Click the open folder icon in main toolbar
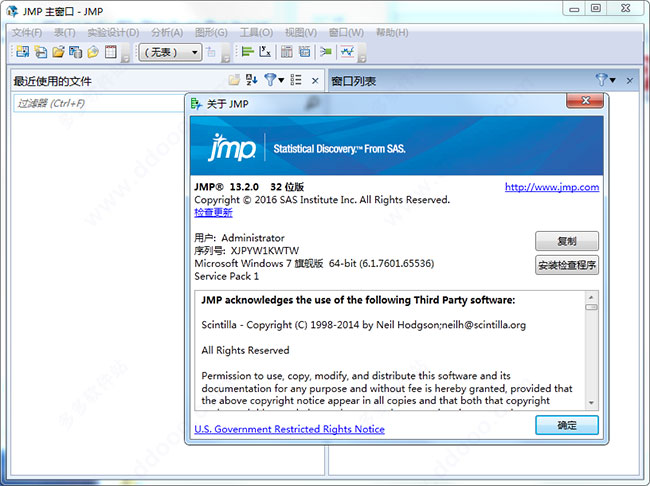The width and height of the screenshot is (650, 486). coord(58,52)
